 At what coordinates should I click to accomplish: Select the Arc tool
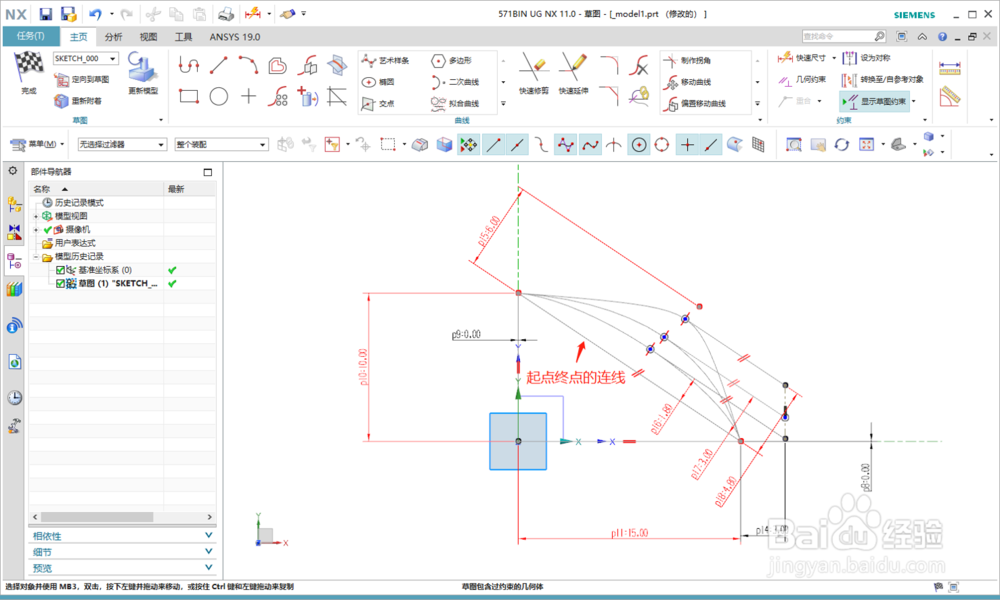(248, 65)
